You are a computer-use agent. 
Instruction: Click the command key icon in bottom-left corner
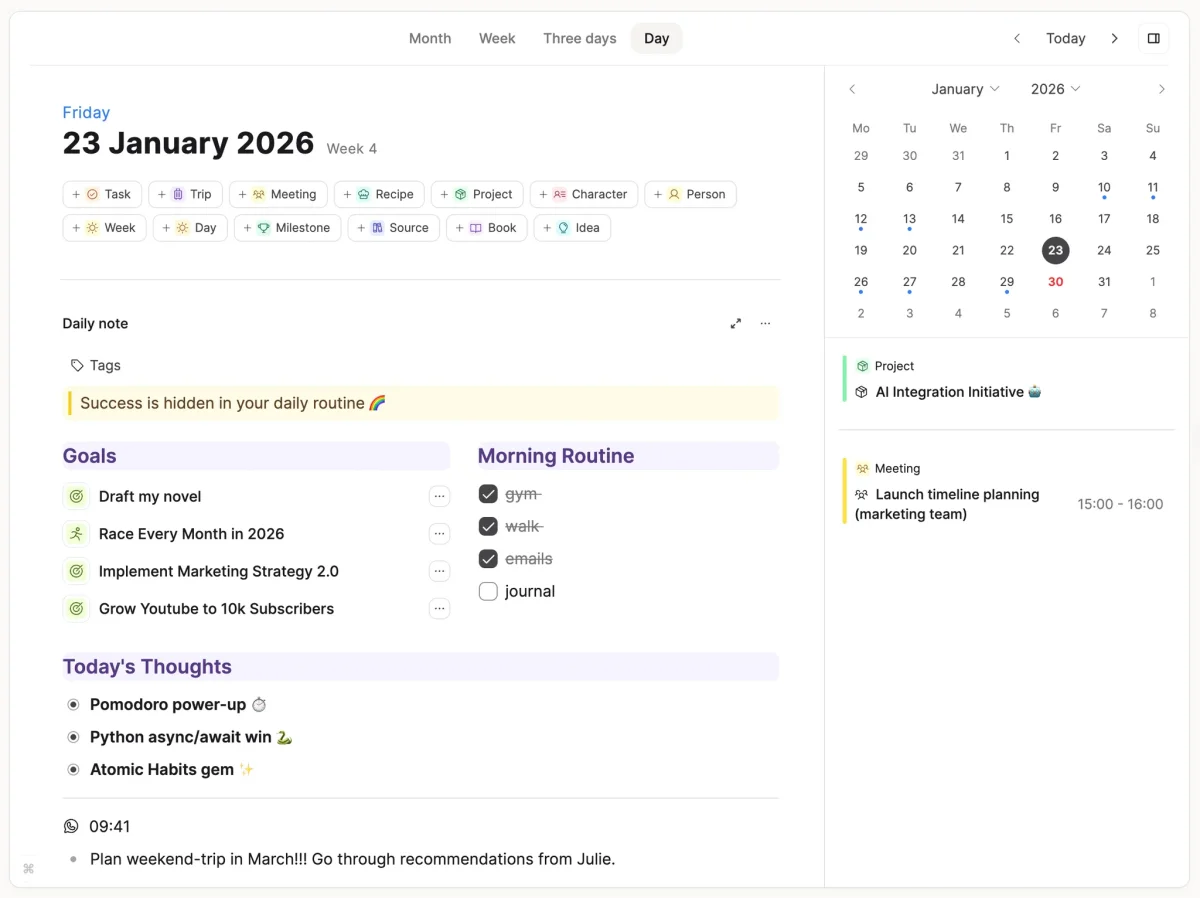(28, 868)
